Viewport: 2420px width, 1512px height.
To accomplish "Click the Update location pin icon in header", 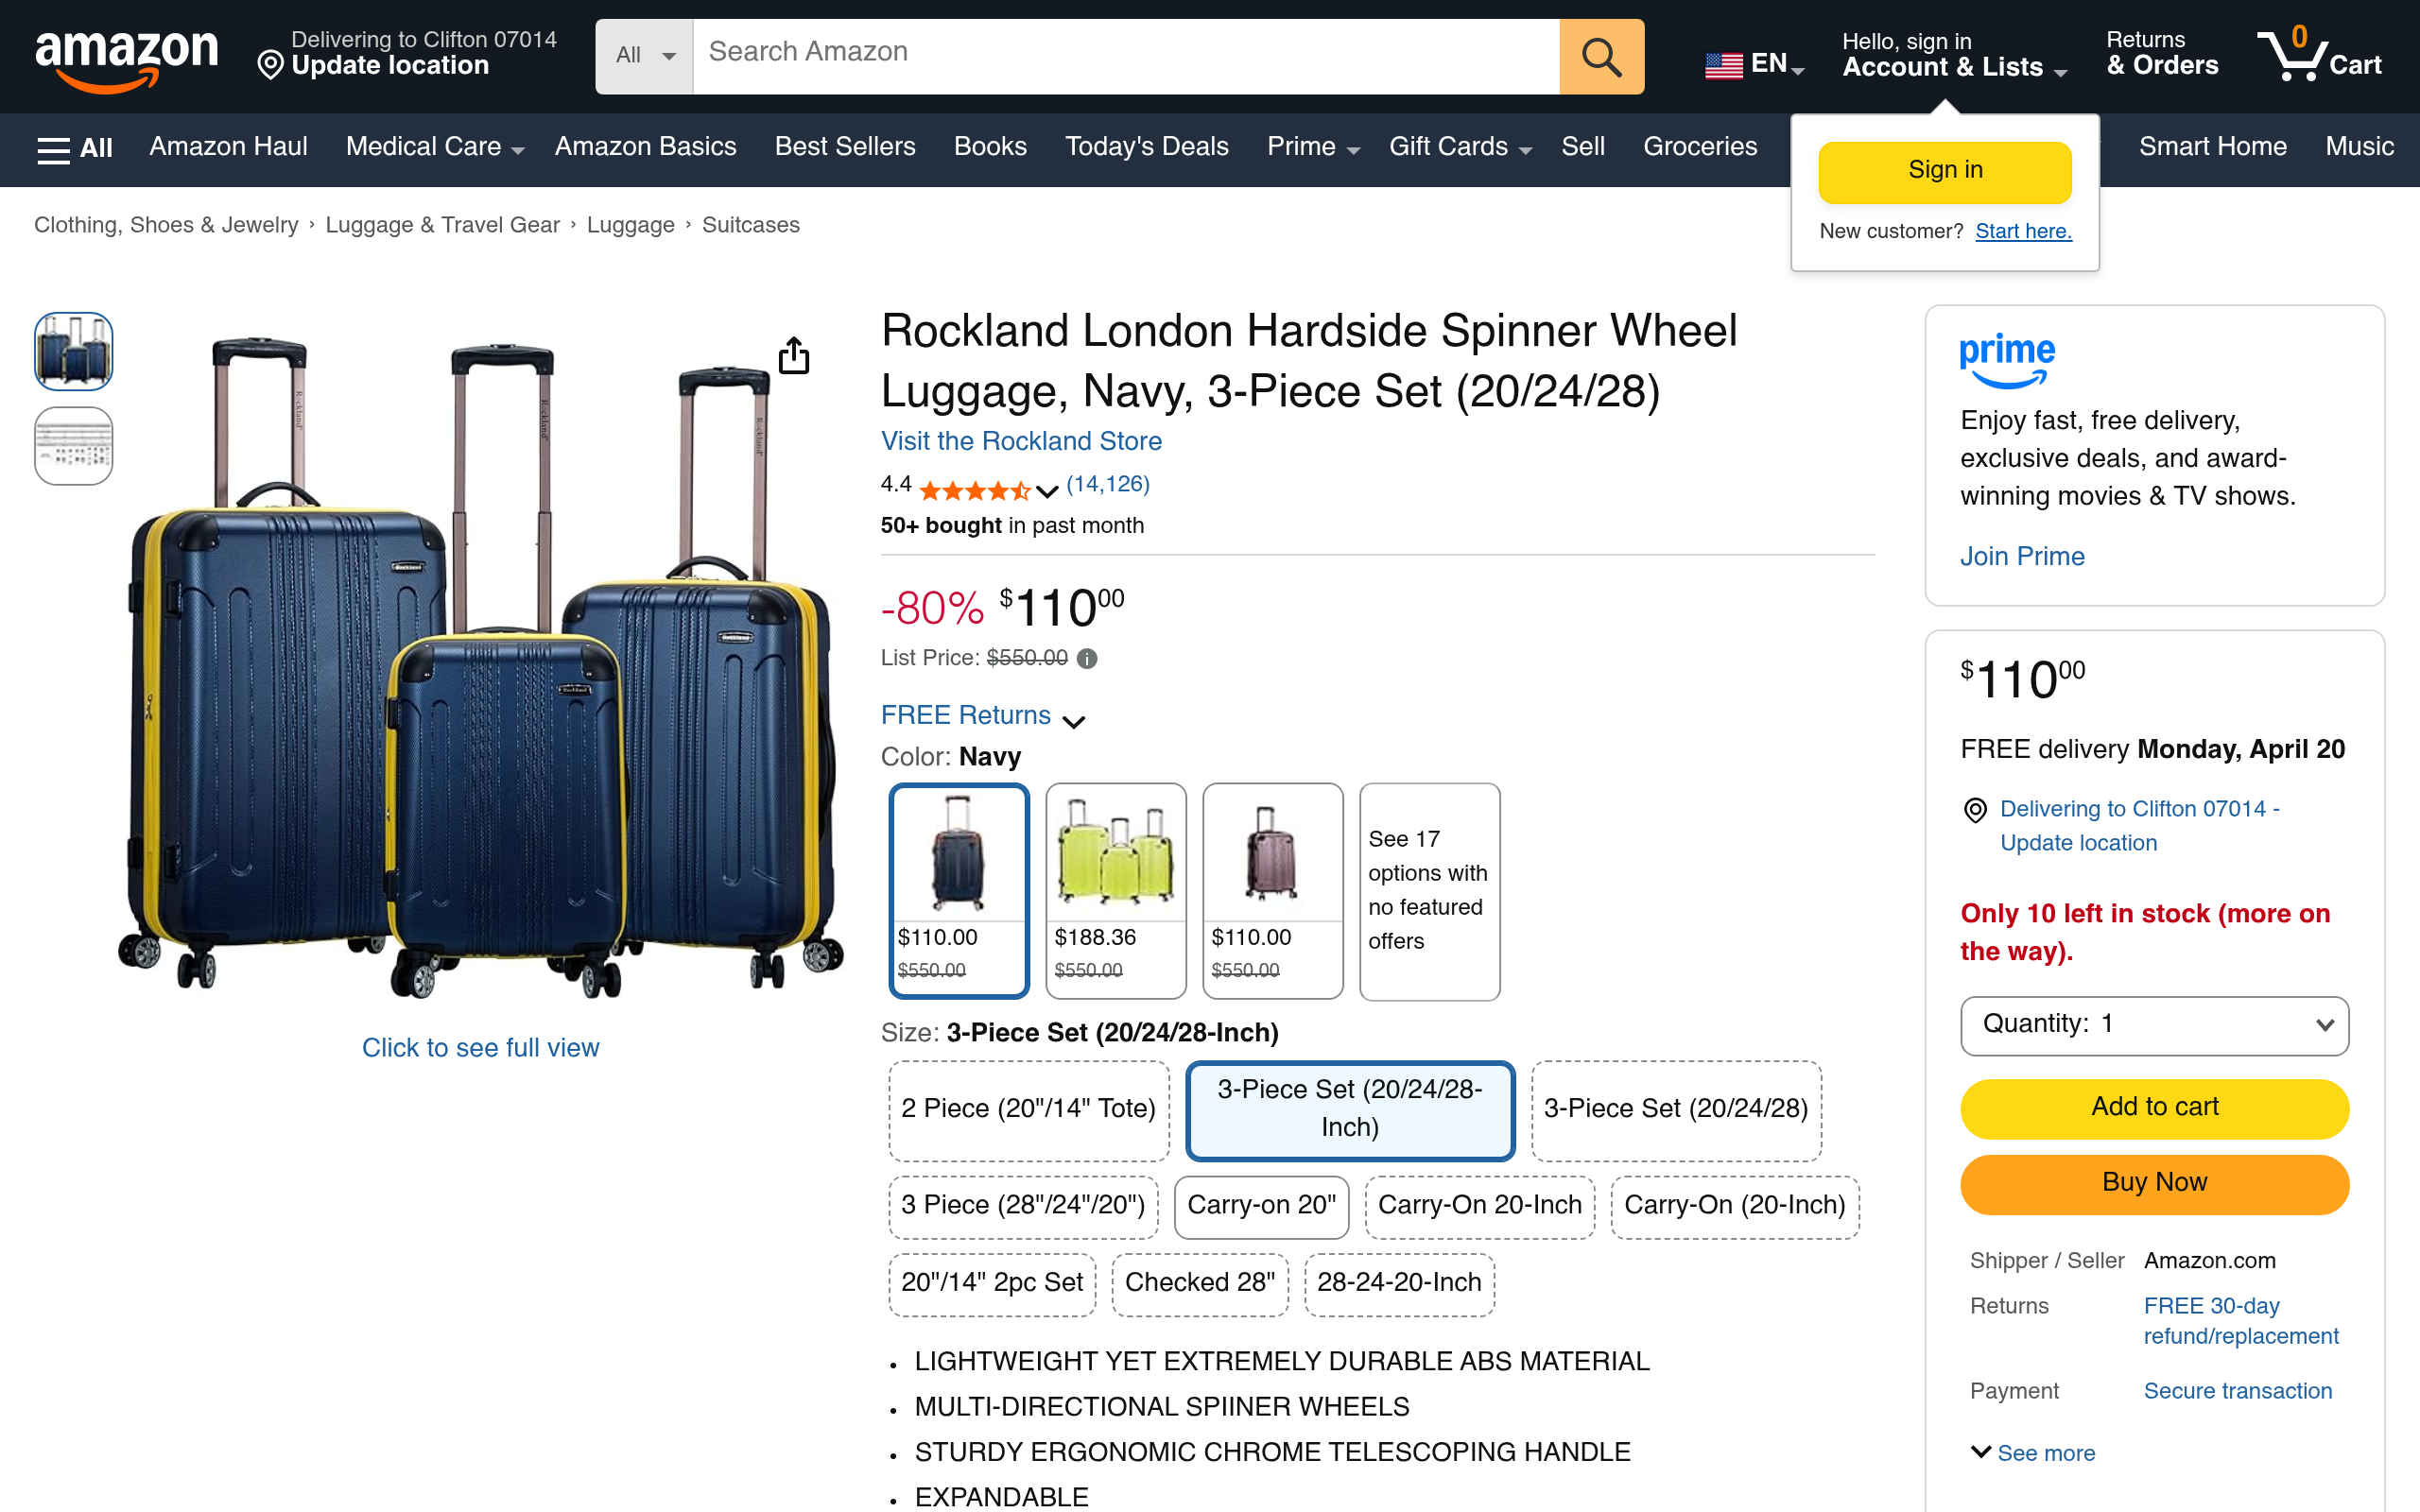I will 270,66.
